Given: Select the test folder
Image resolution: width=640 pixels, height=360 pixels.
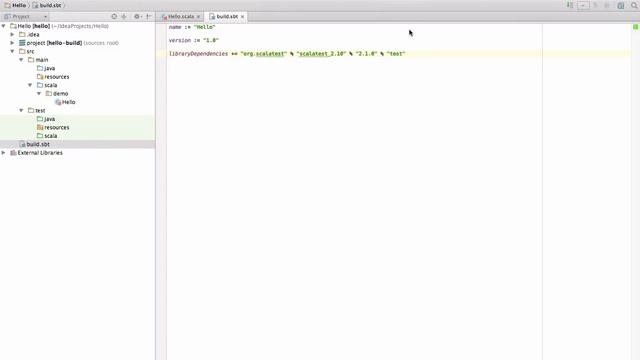Looking at the screenshot, I should coord(37,111).
